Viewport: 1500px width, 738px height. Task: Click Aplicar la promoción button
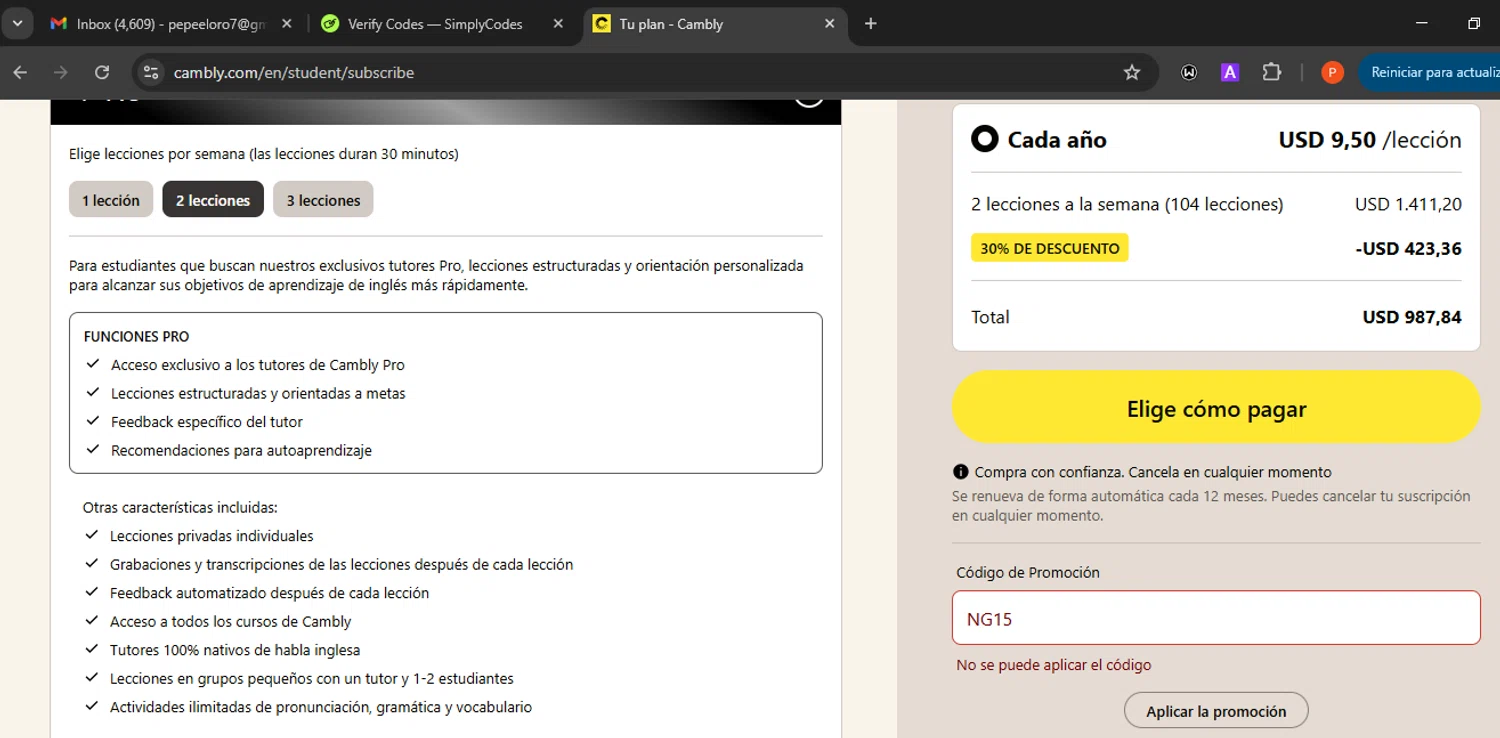(1216, 711)
